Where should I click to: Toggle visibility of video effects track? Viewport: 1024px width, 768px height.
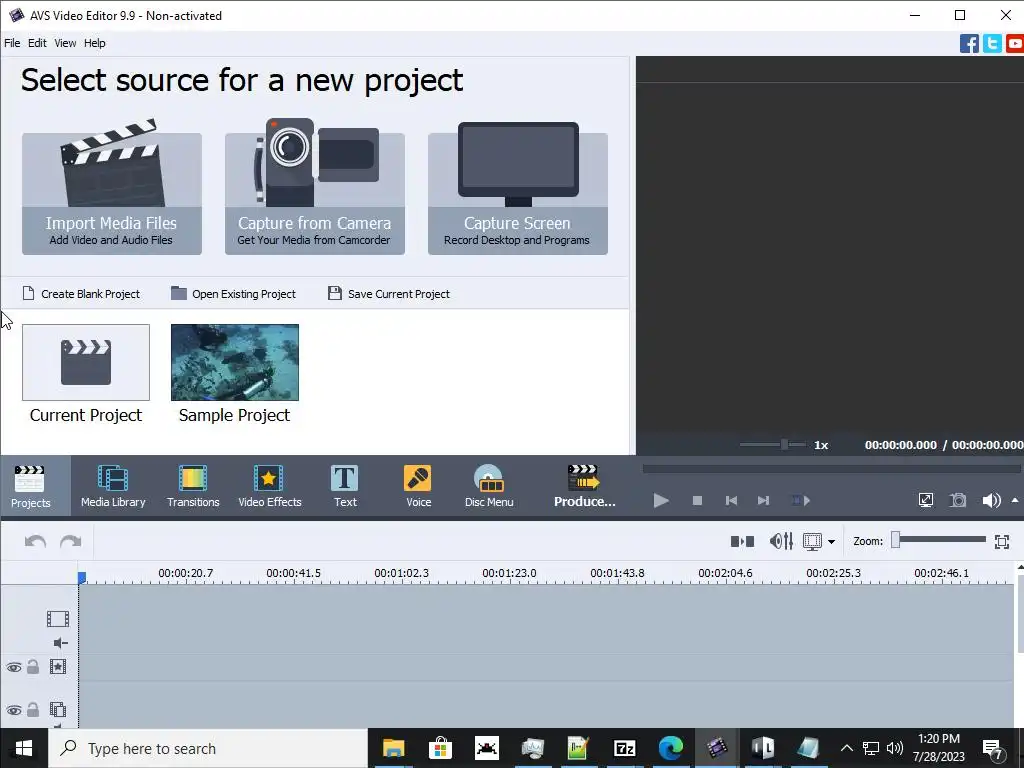click(14, 667)
